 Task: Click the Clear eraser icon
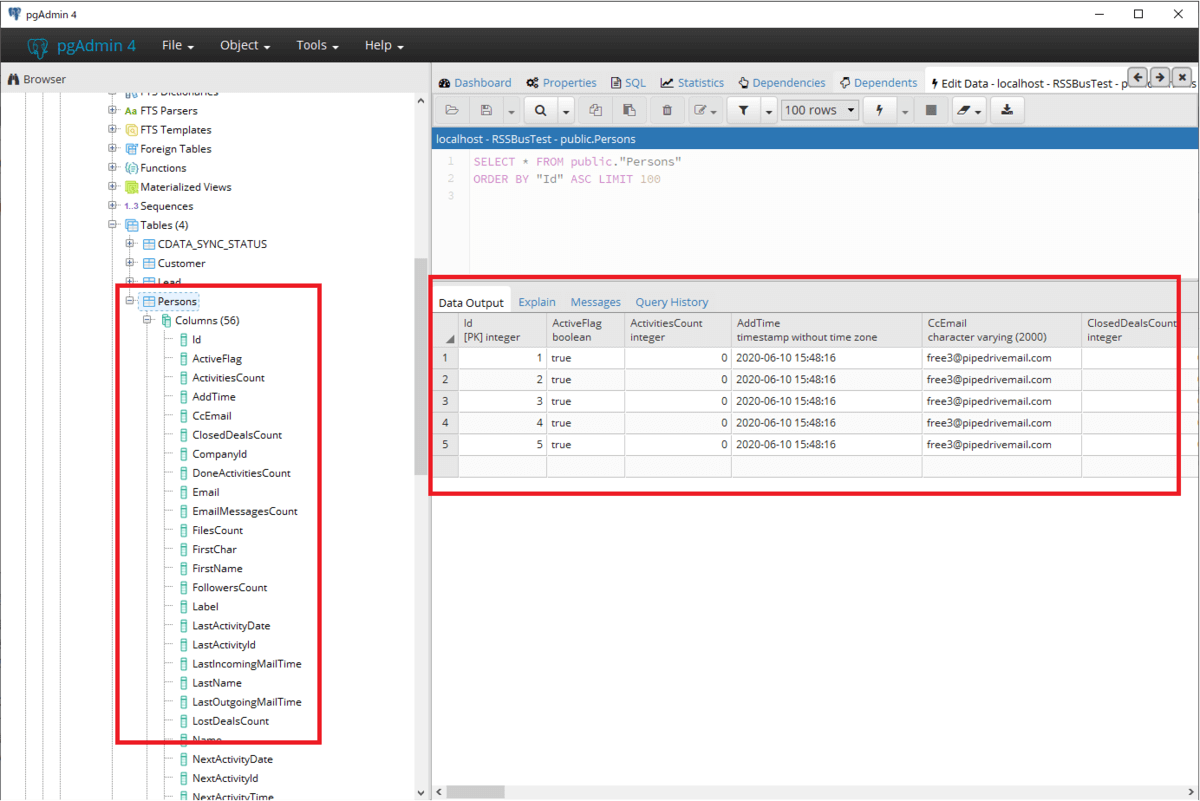[964, 110]
